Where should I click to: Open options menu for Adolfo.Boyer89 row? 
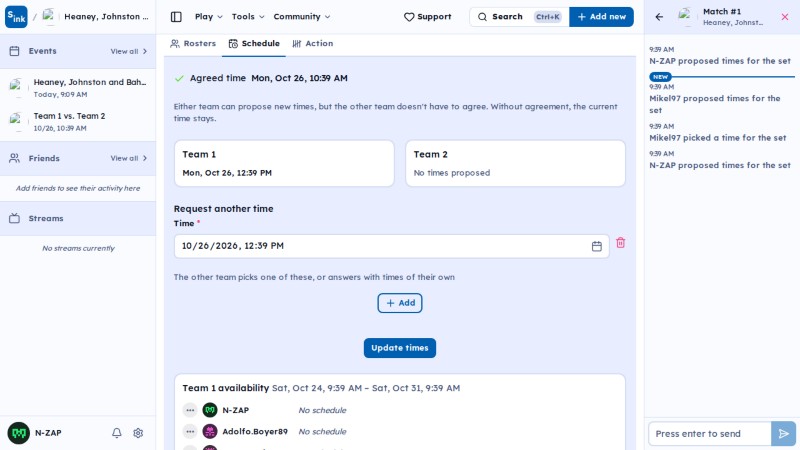click(190, 432)
